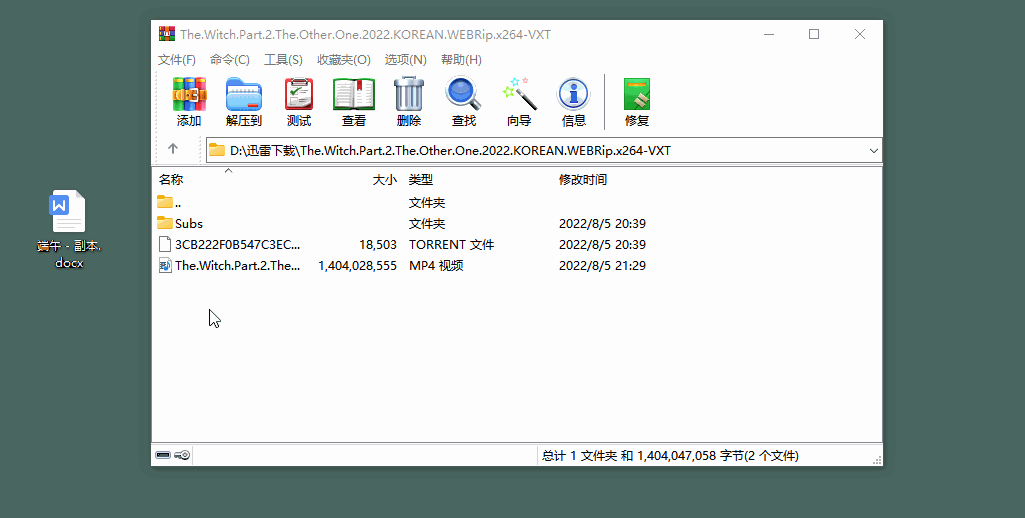Open the 帮助(H) menu
1025x518 pixels.
tap(461, 60)
